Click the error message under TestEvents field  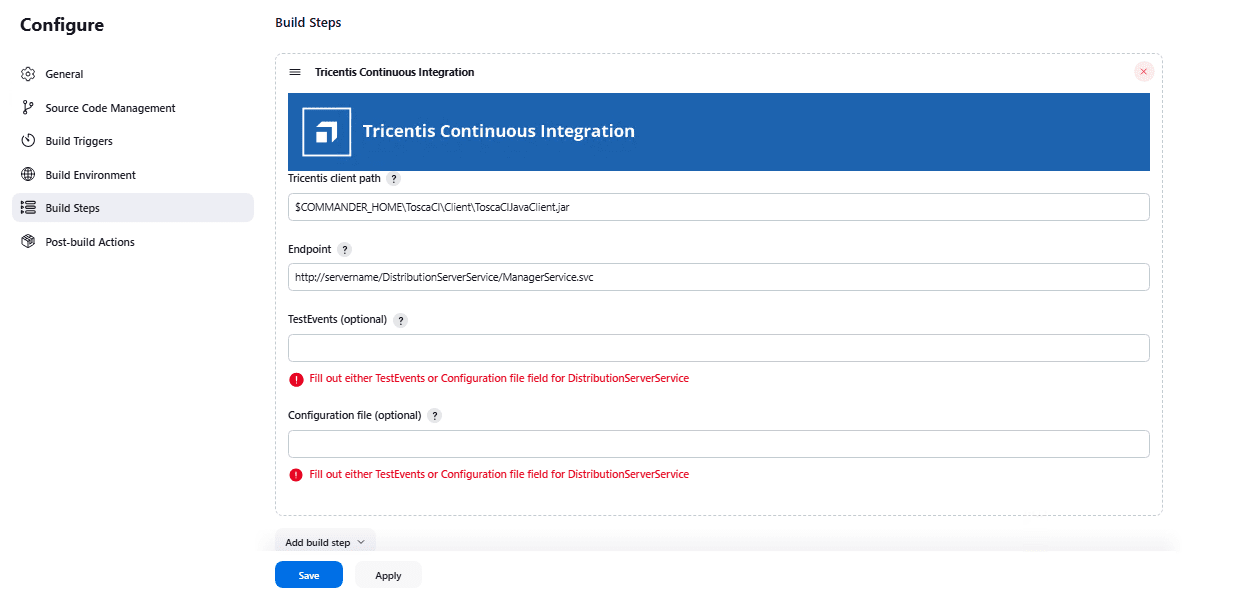point(499,378)
